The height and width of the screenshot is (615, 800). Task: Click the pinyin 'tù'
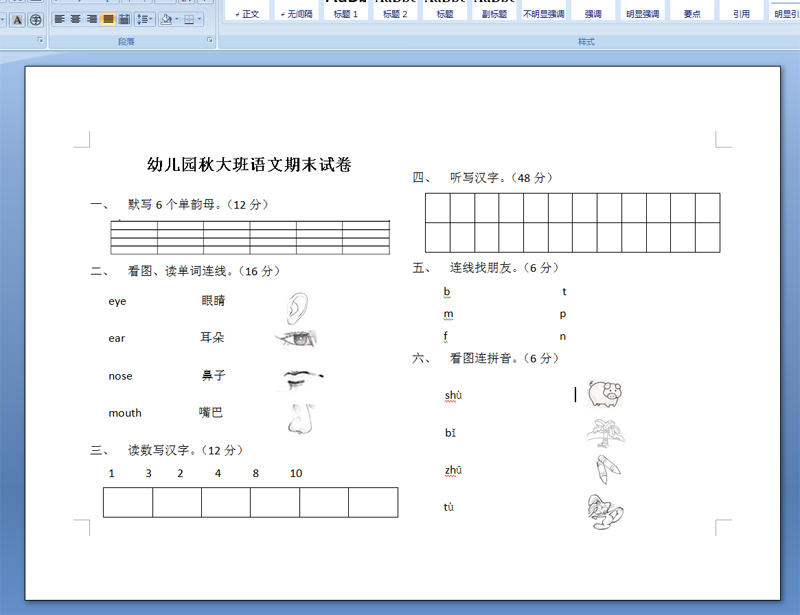tap(448, 507)
